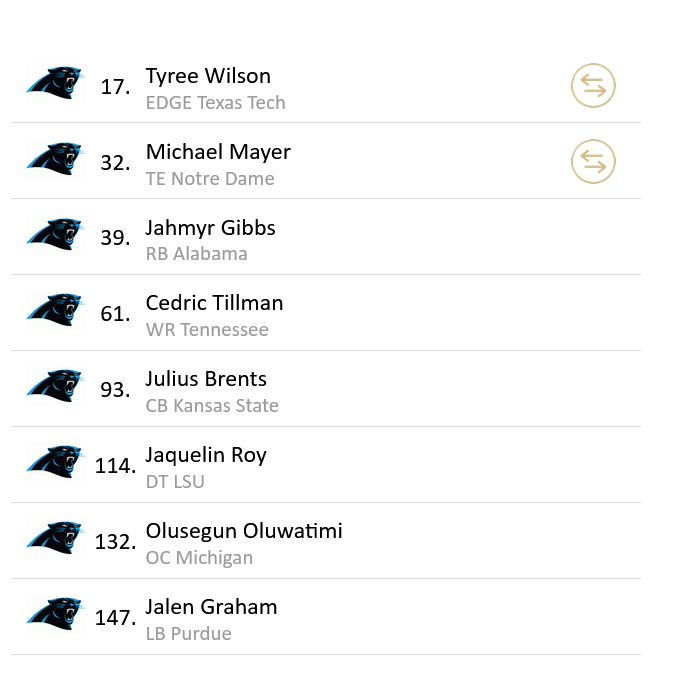Open Tyree Wilson player name
676x698 pixels.
[208, 76]
